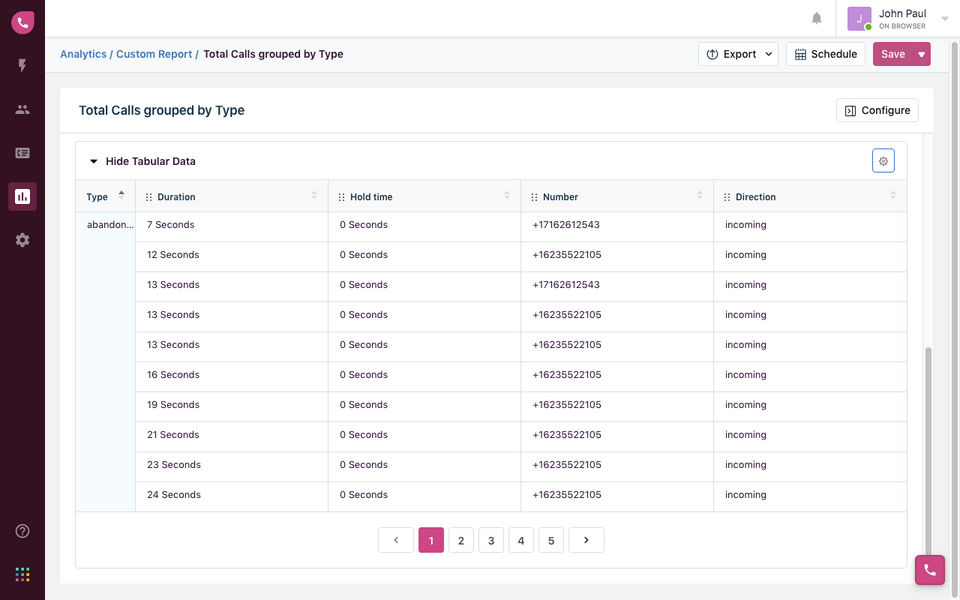Viewport: 960px width, 600px height.
Task: Open the Export dropdown
Action: pyautogui.click(x=738, y=54)
